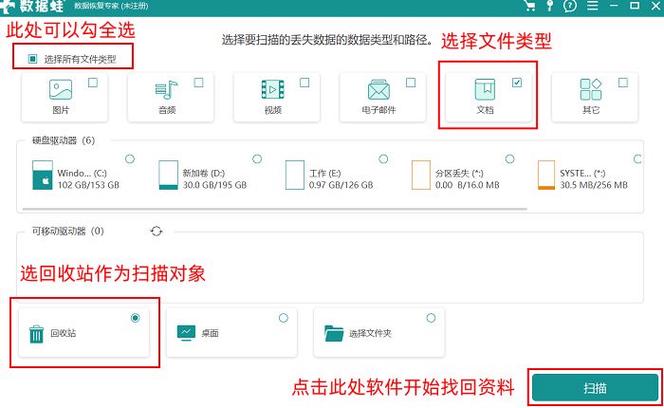
Task: Uncheck the 文档 file type checkbox
Action: click(517, 83)
